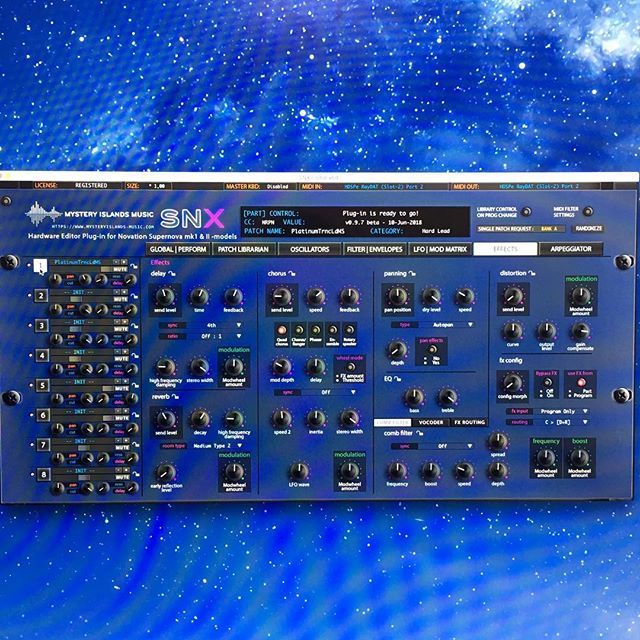Viewport: 640px width, 640px height.
Task: Open delay sync dropdown showing 4th
Action: pos(215,325)
